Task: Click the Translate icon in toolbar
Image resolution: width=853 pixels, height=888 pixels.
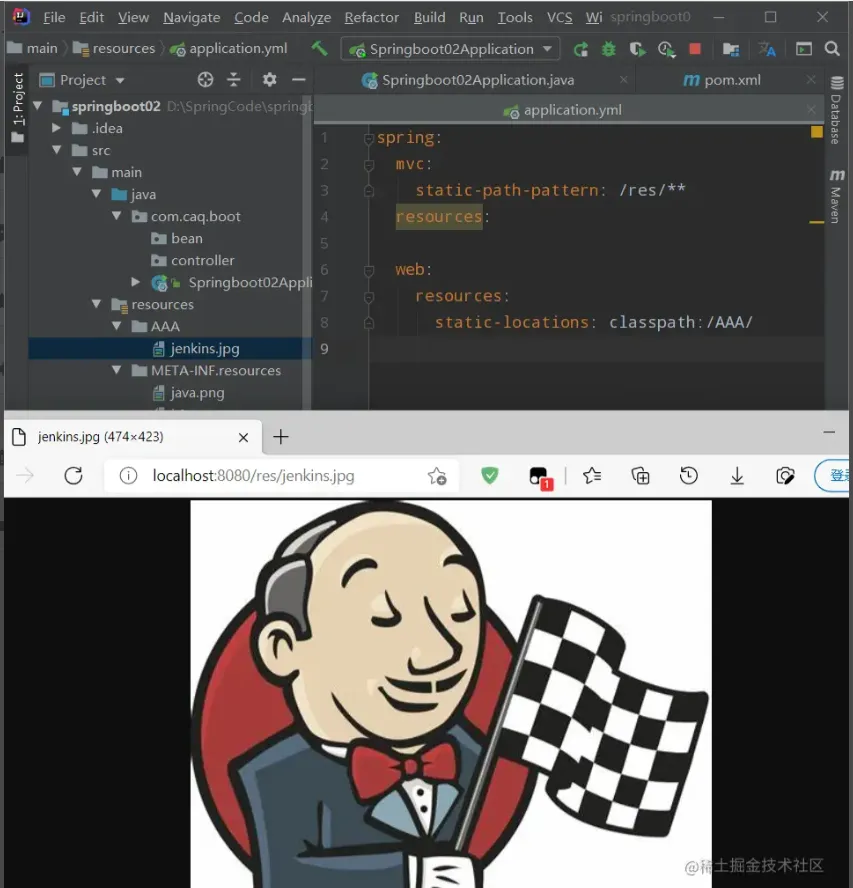Action: pyautogui.click(x=767, y=49)
